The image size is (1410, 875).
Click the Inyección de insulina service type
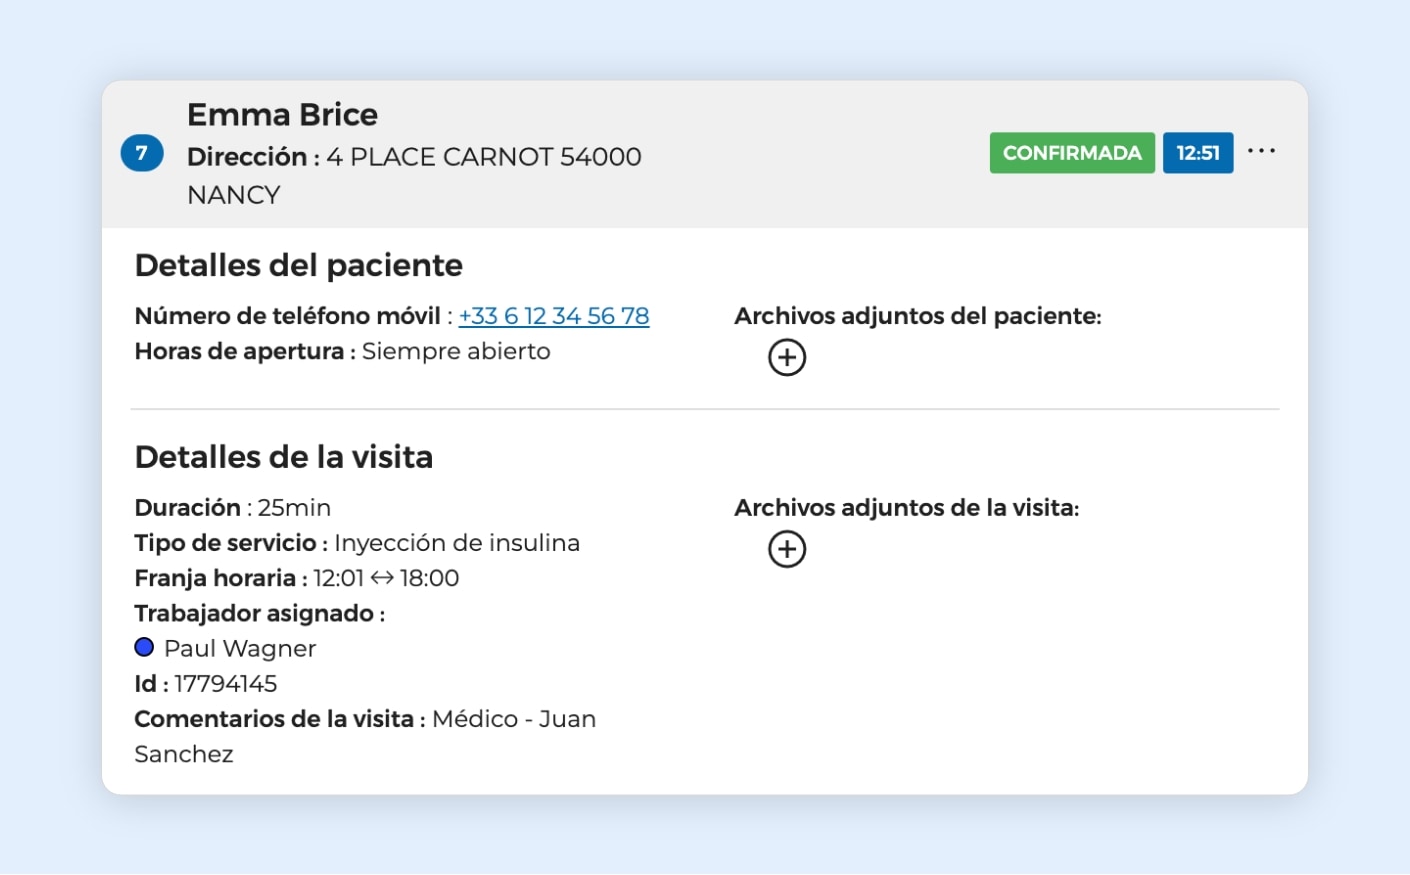[457, 543]
